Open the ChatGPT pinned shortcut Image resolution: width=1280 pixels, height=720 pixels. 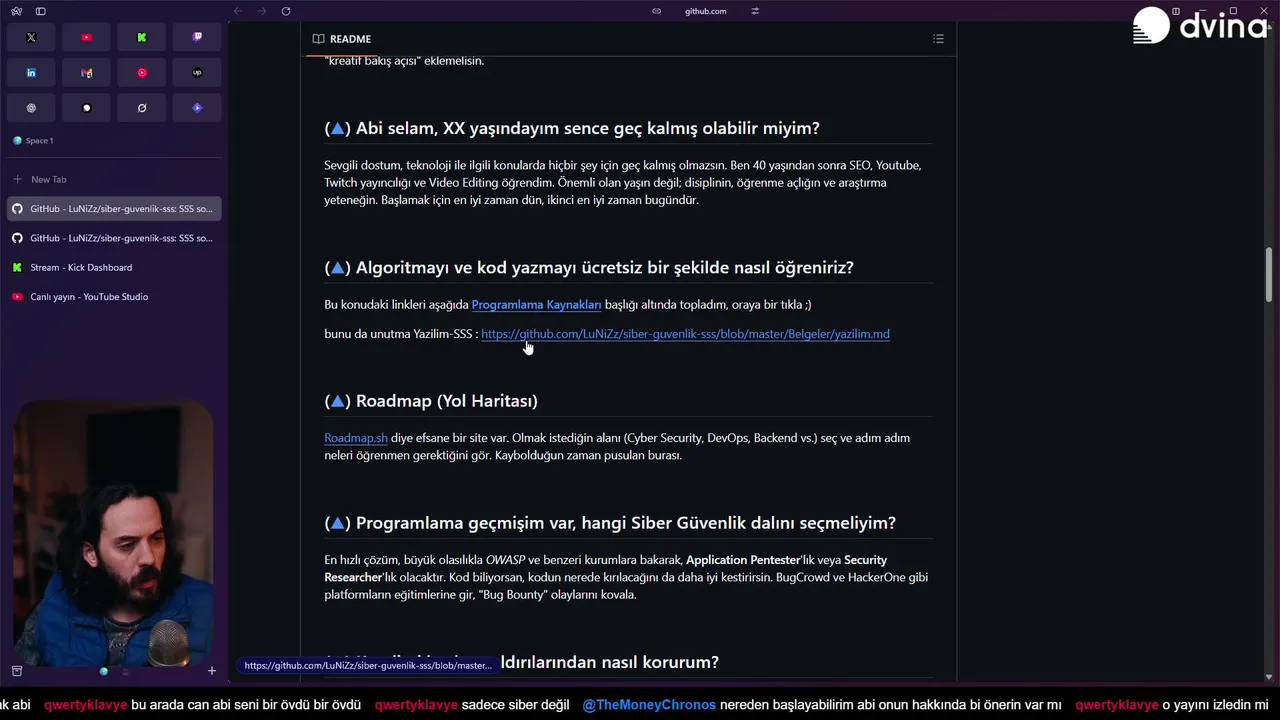tap(31, 108)
